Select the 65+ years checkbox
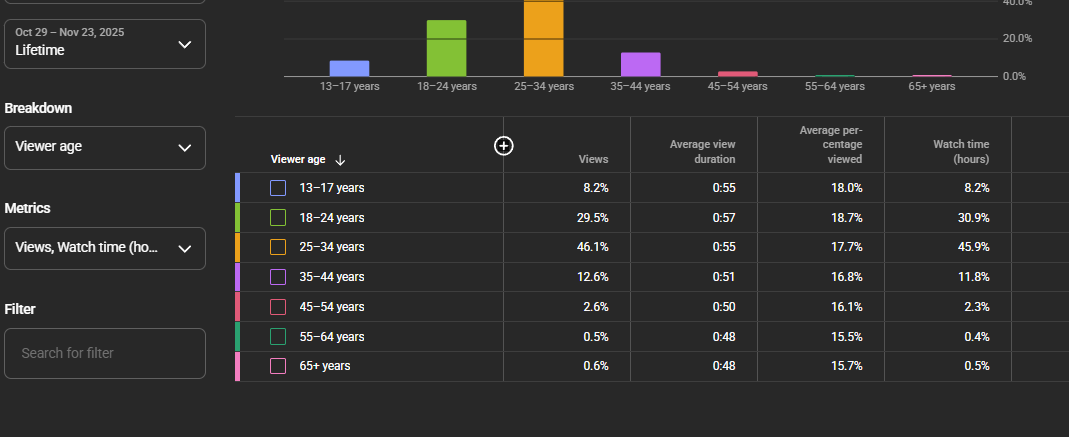Image resolution: width=1069 pixels, height=437 pixels. (x=278, y=366)
